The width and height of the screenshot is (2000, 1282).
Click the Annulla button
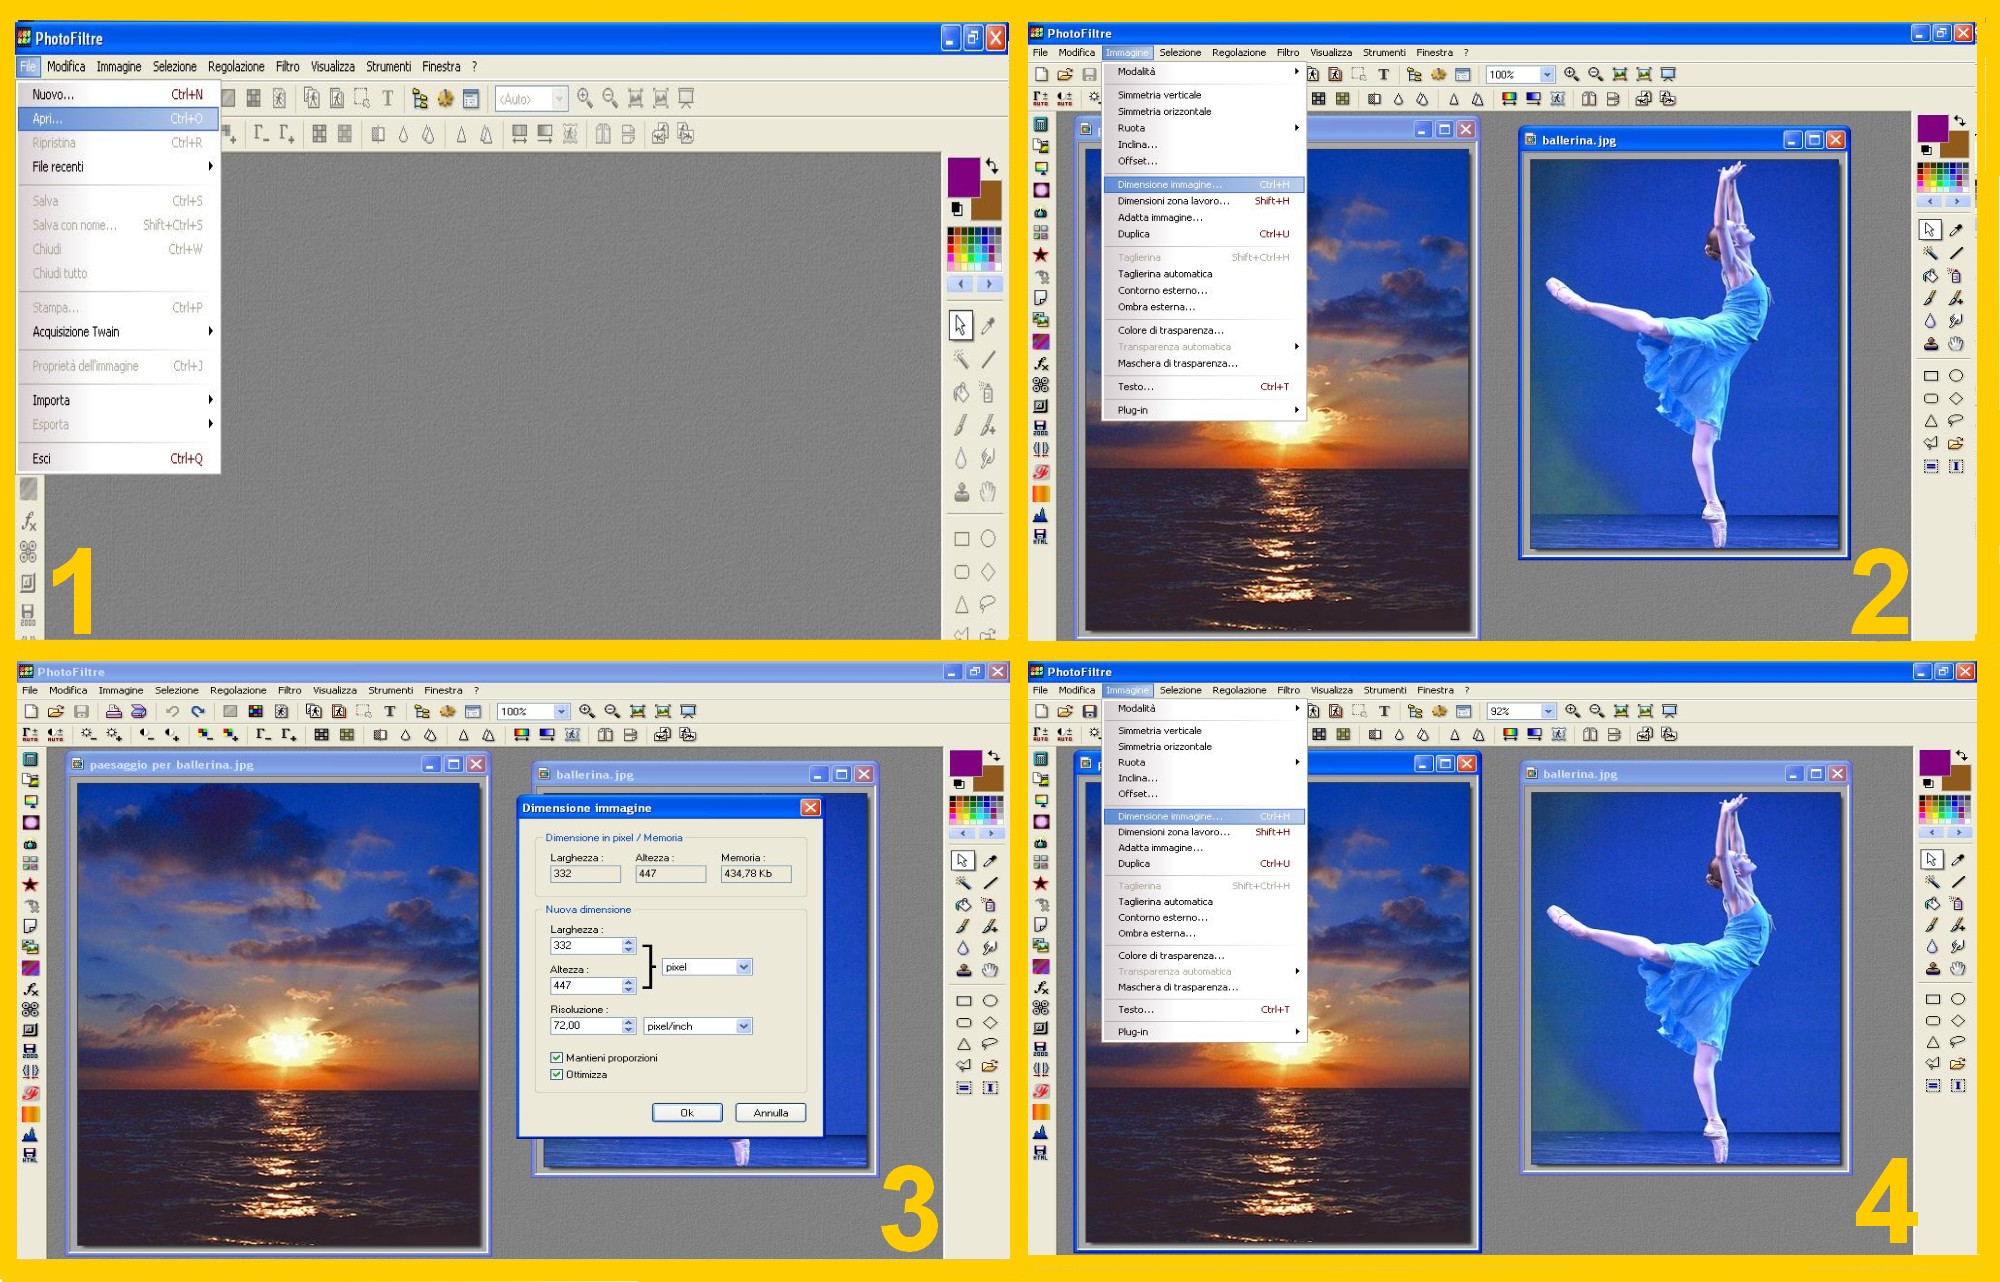(770, 1112)
